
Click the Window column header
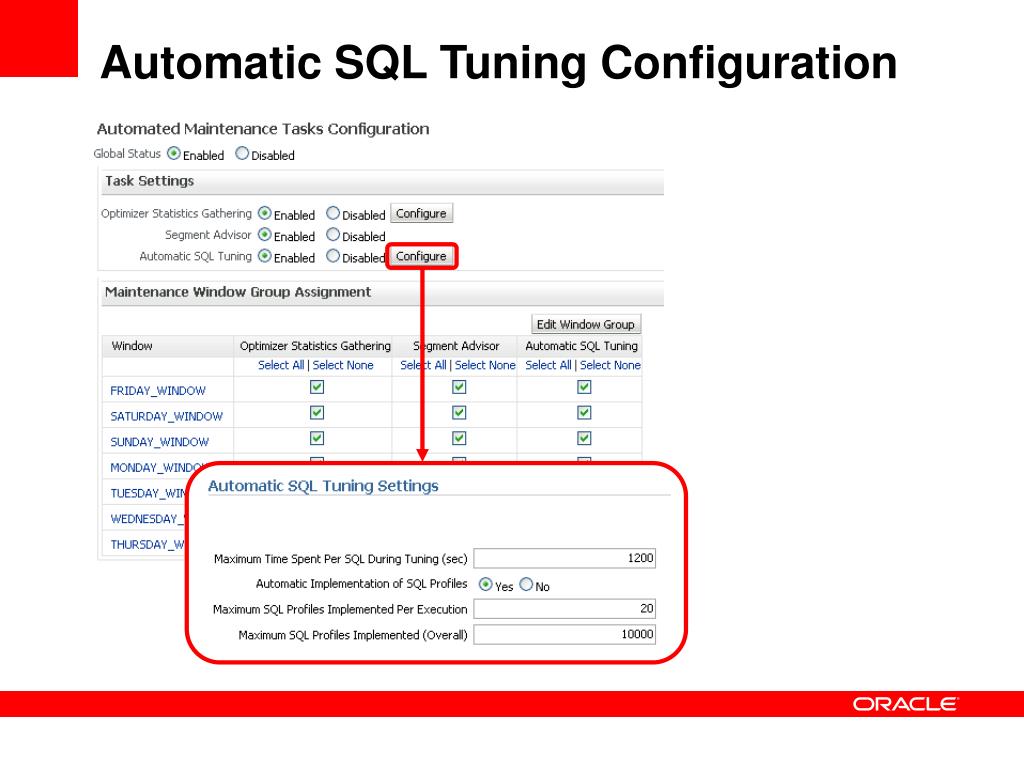point(132,345)
